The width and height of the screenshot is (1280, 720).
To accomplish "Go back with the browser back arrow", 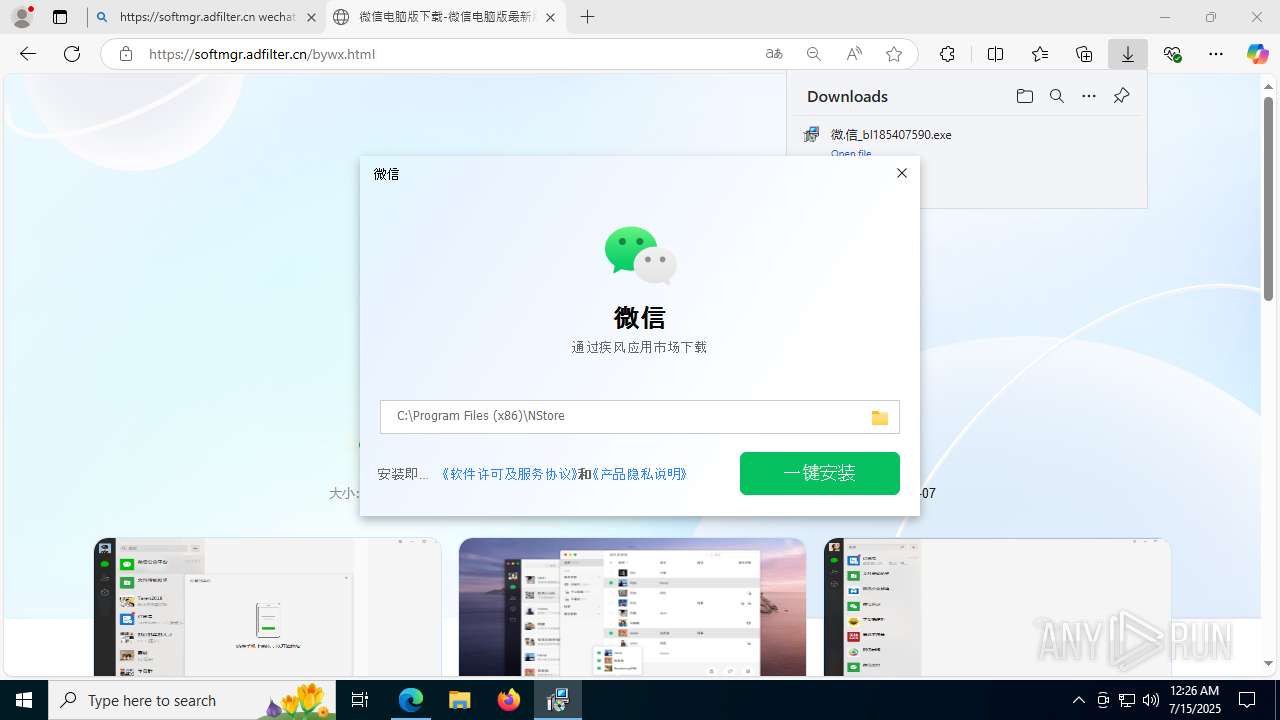I will pos(28,54).
